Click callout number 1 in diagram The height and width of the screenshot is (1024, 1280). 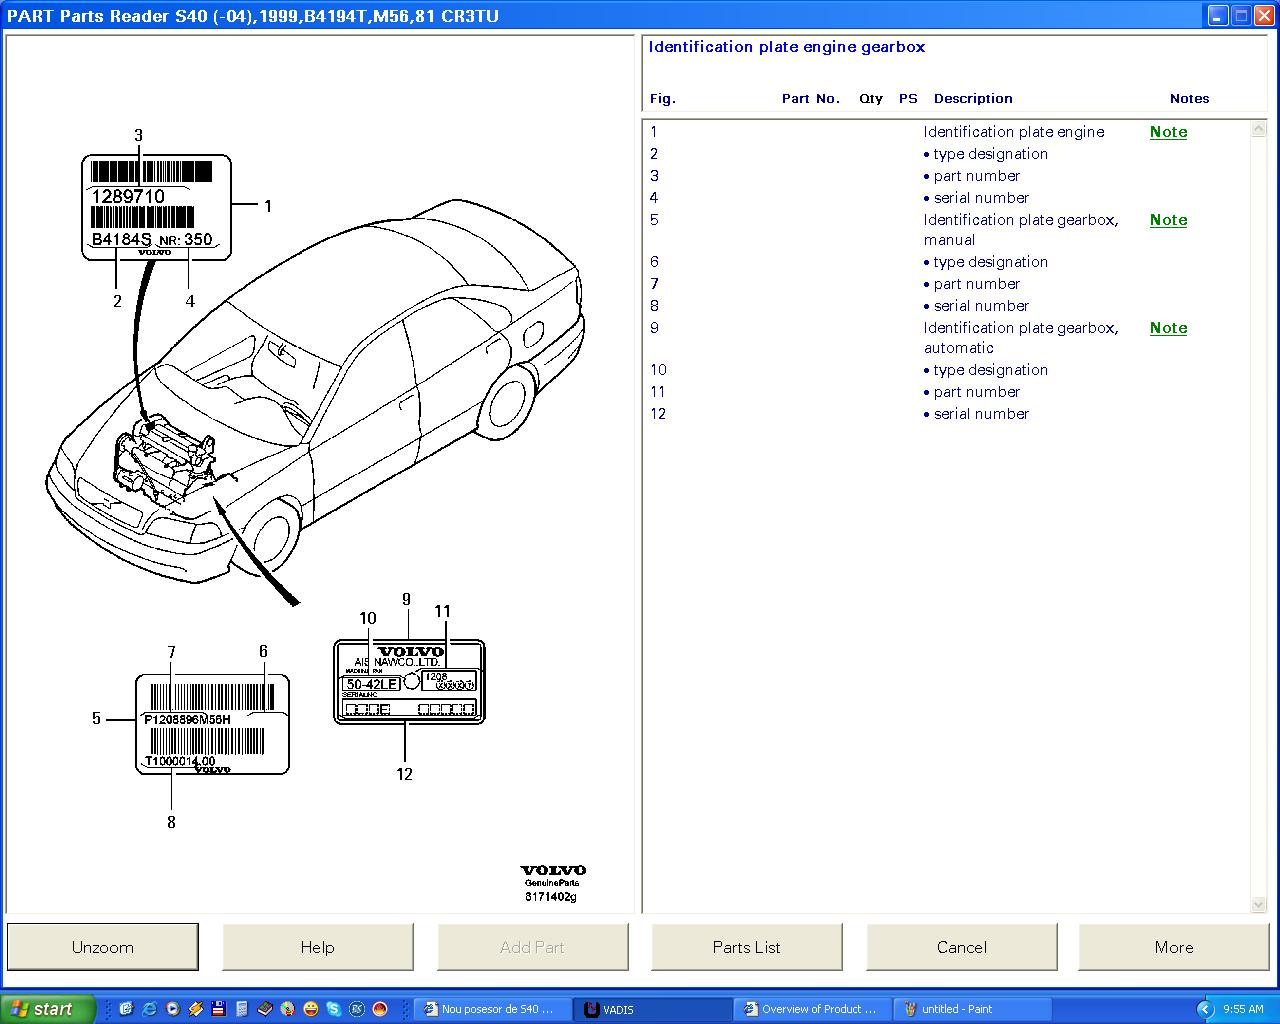(268, 206)
